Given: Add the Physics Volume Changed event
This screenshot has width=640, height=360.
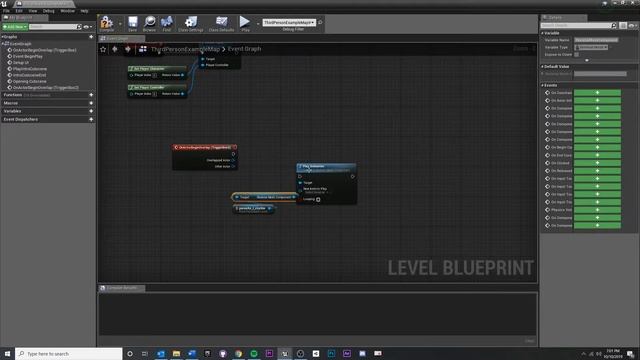Looking at the screenshot, I should tap(597, 210).
